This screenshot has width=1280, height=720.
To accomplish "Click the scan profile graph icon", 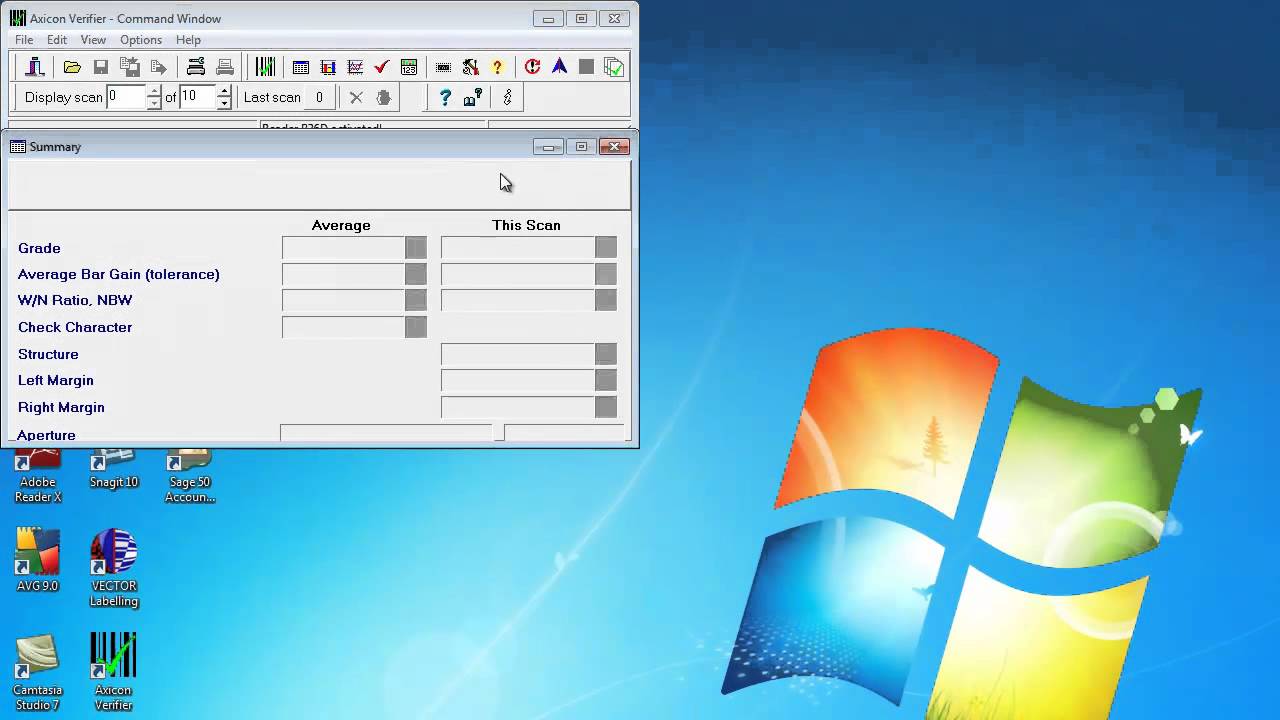I will pyautogui.click(x=354, y=67).
